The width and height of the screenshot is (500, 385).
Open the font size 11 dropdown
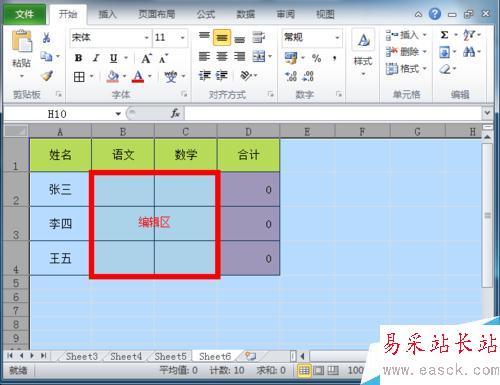click(182, 38)
